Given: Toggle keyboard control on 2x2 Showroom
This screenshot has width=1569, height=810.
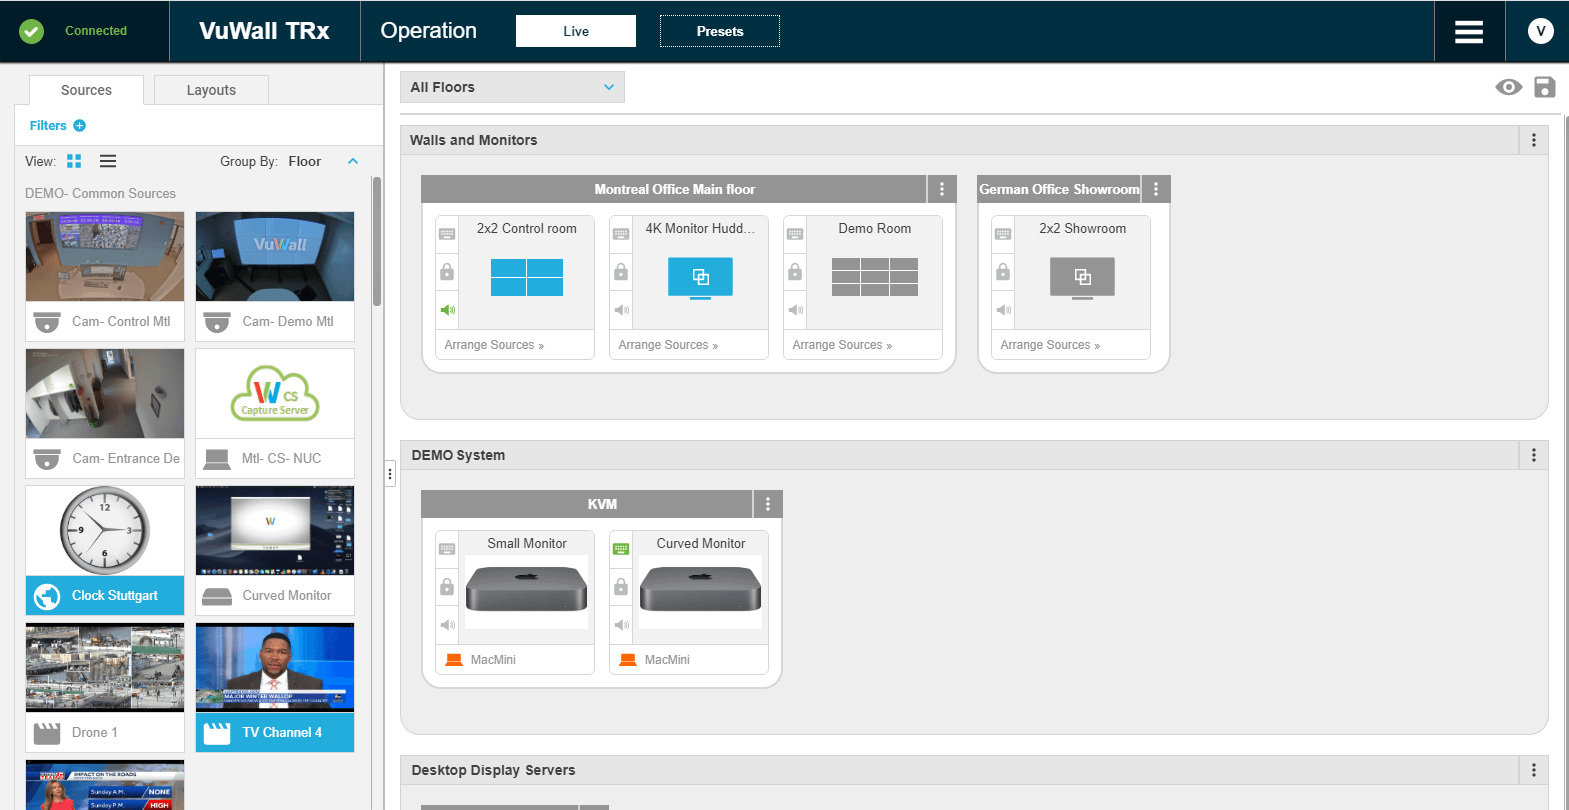Looking at the screenshot, I should tap(1003, 234).
